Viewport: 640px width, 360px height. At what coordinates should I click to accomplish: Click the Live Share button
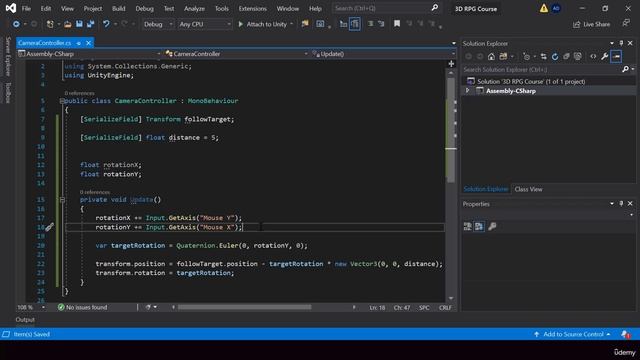[x=591, y=24]
